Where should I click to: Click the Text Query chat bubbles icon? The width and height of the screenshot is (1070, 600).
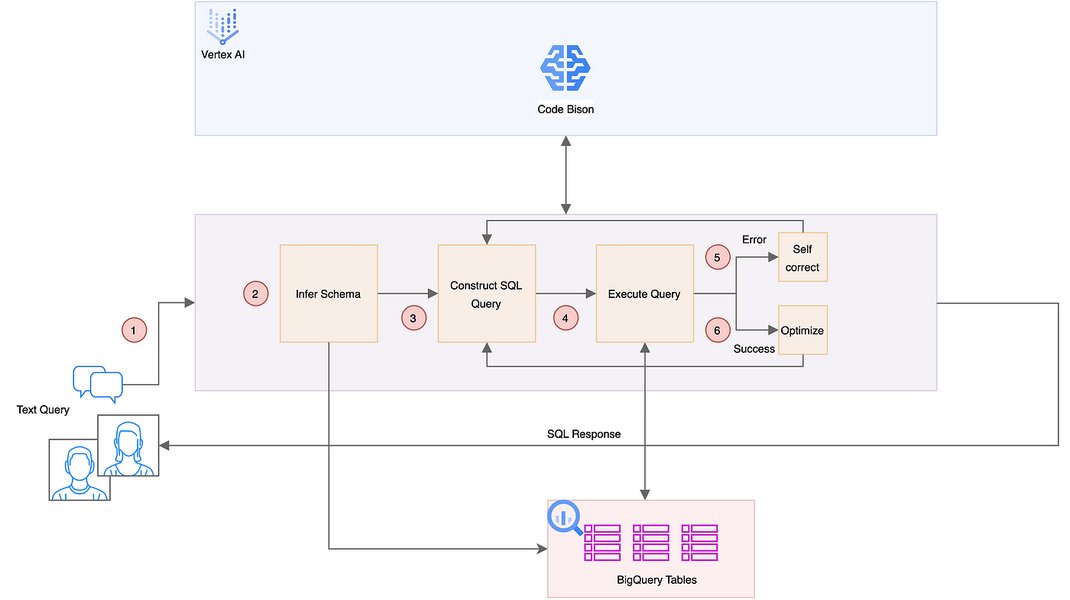(98, 384)
